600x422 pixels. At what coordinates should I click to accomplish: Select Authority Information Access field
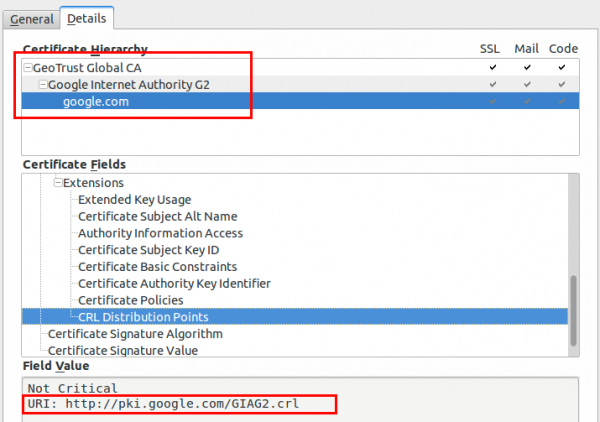160,233
